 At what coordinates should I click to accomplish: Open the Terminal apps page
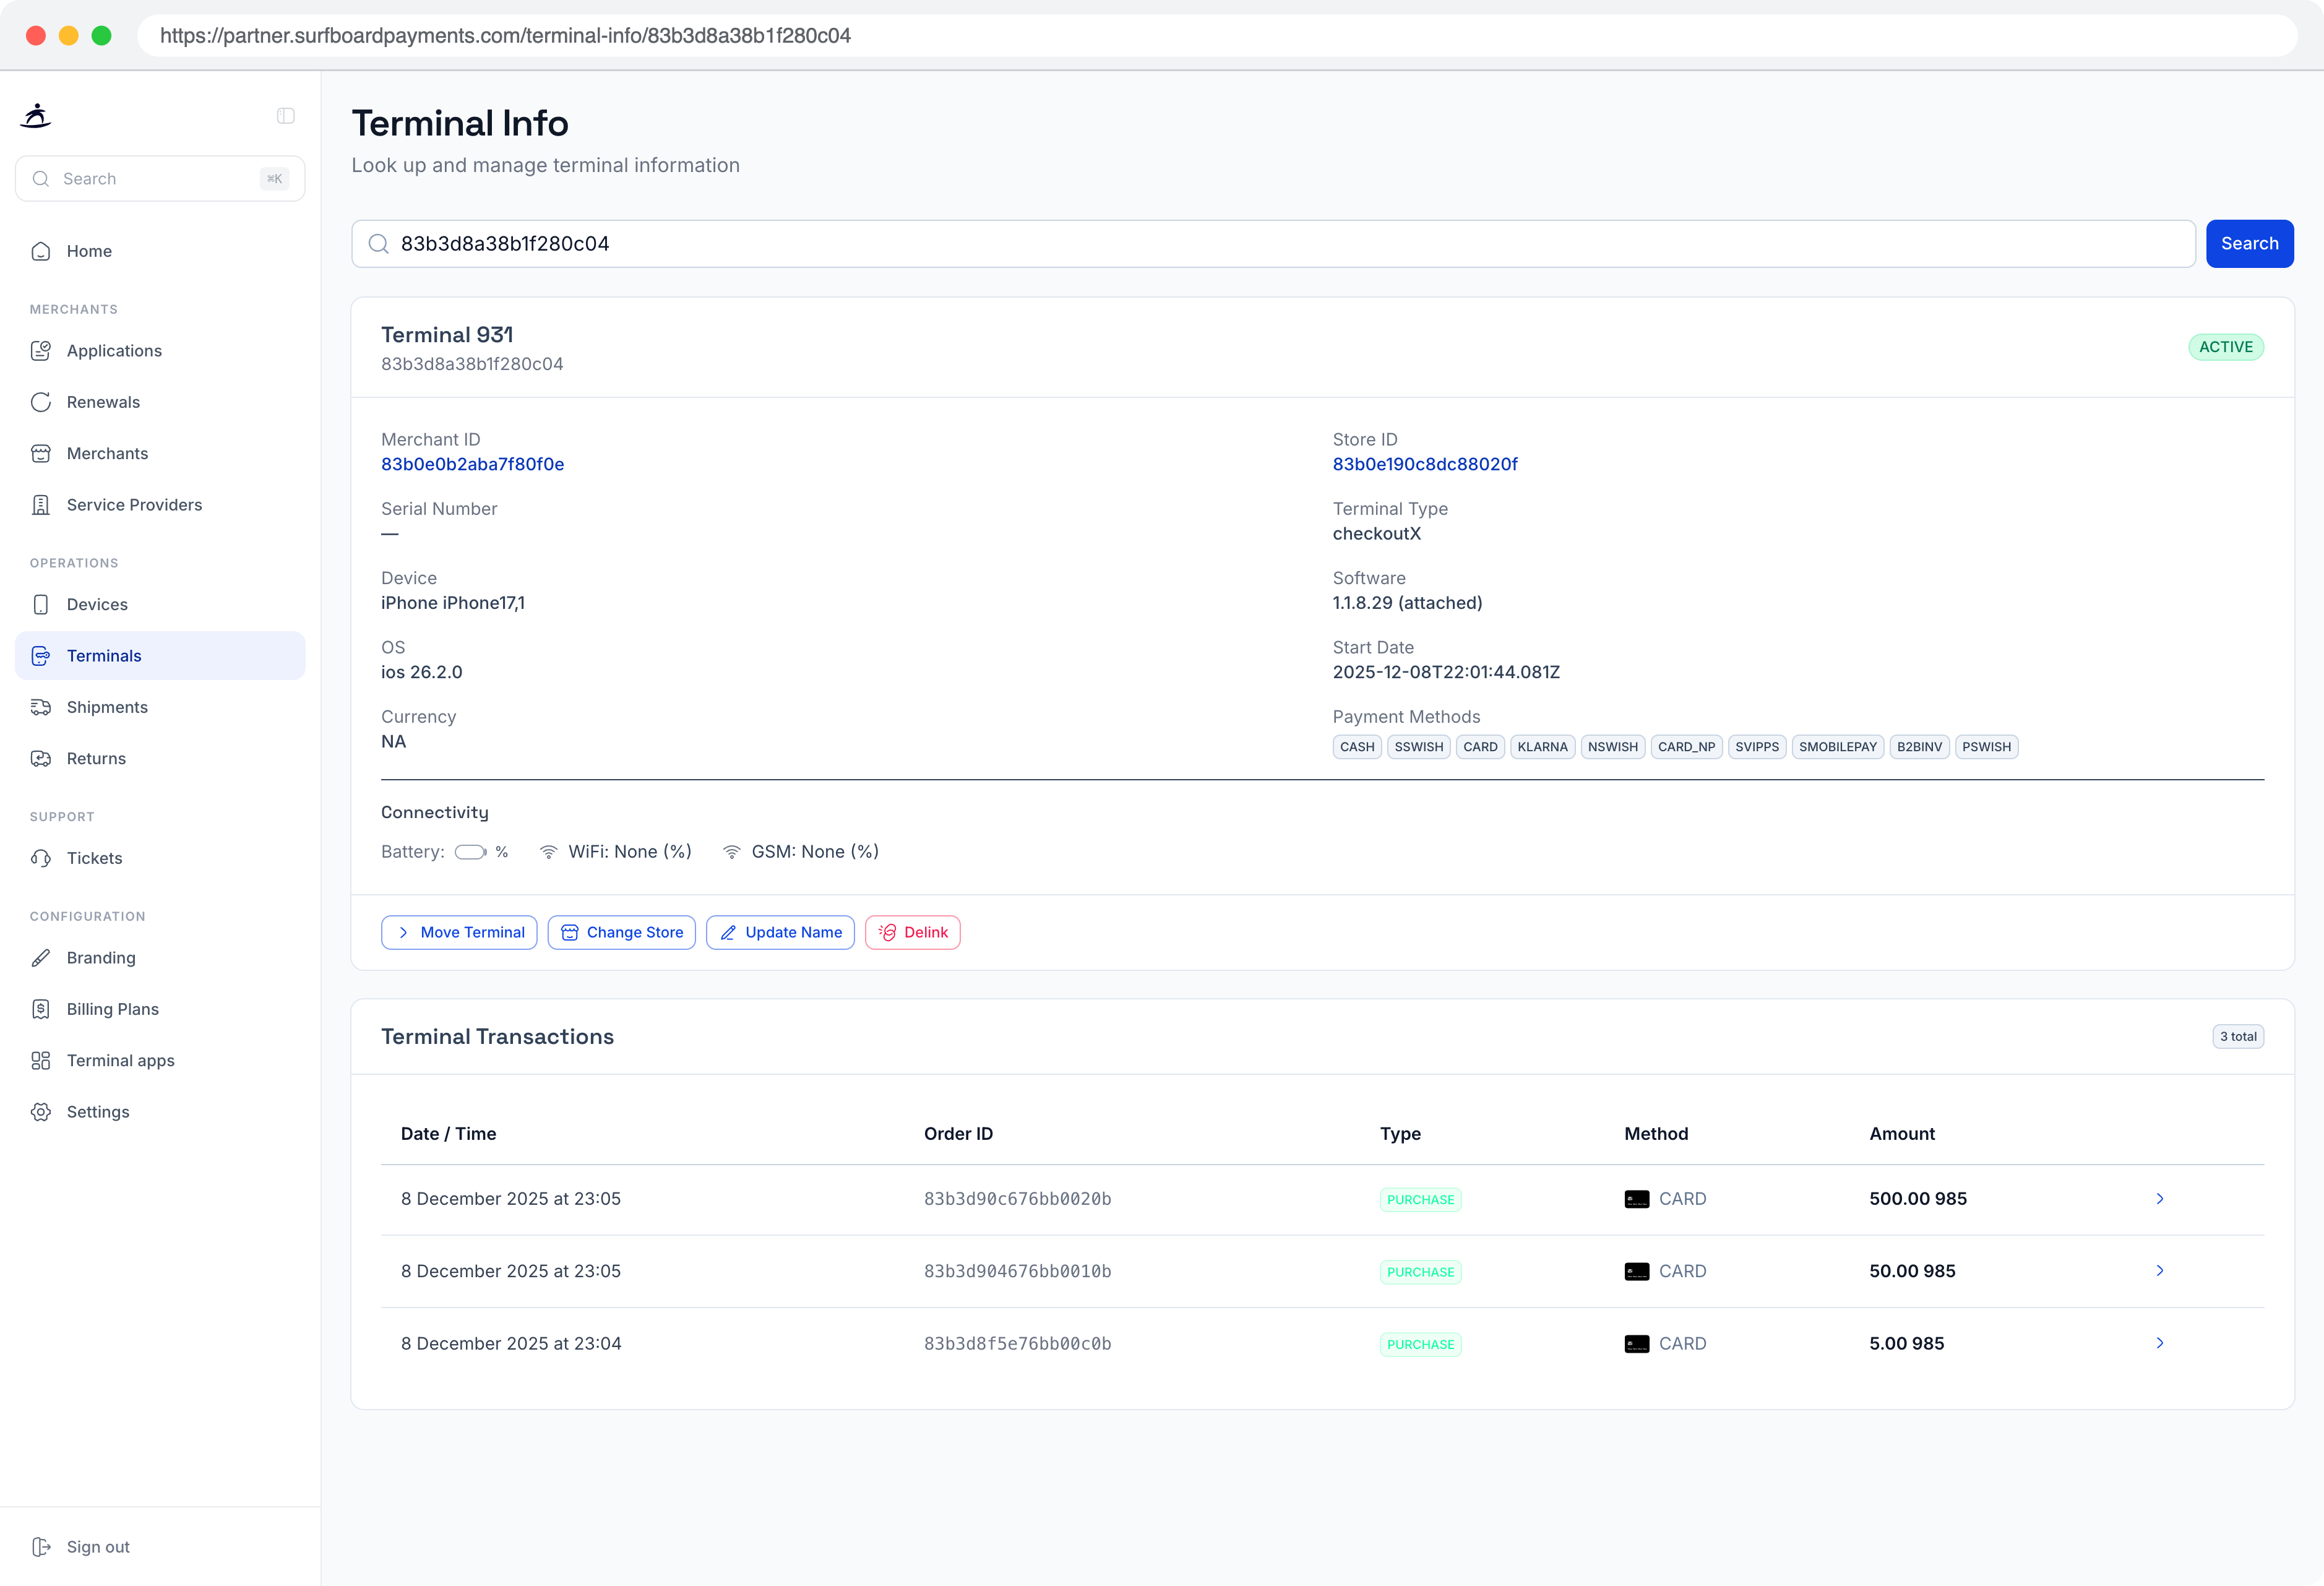click(x=160, y=1060)
